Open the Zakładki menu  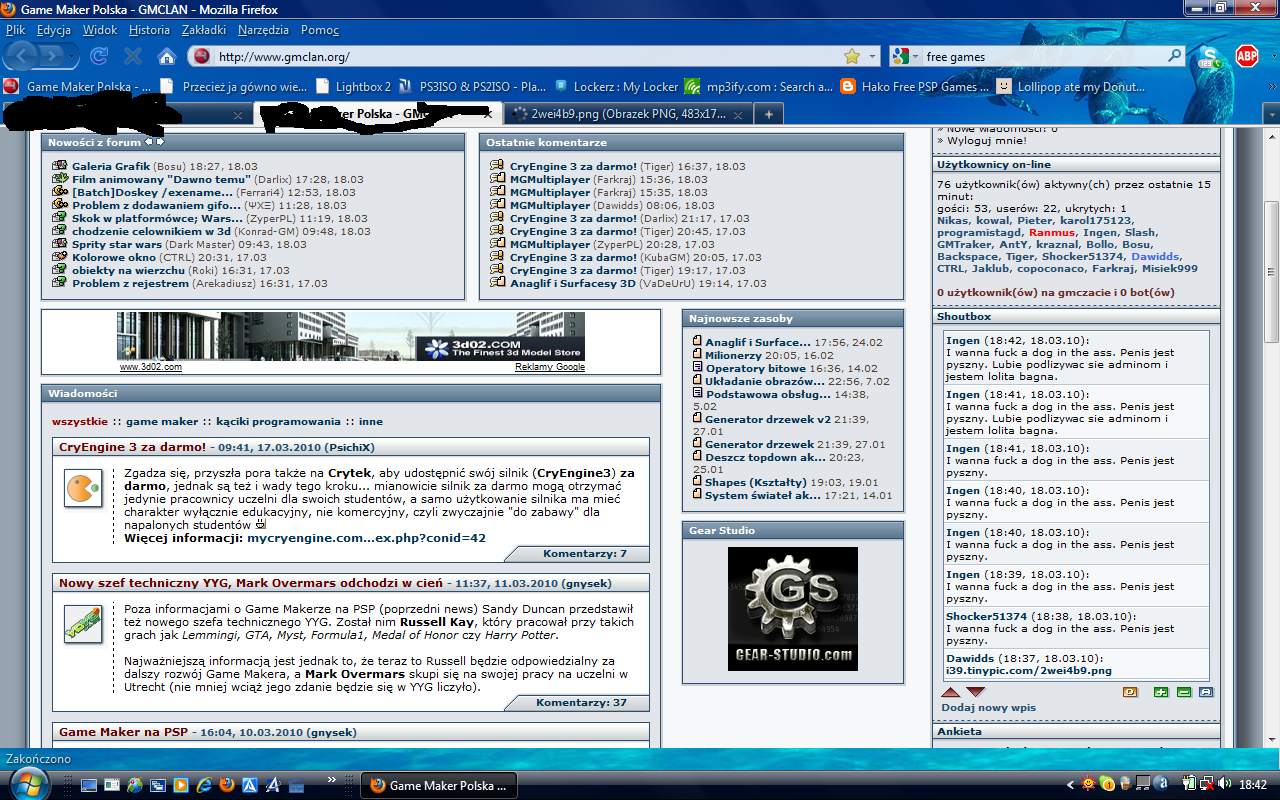pyautogui.click(x=203, y=30)
